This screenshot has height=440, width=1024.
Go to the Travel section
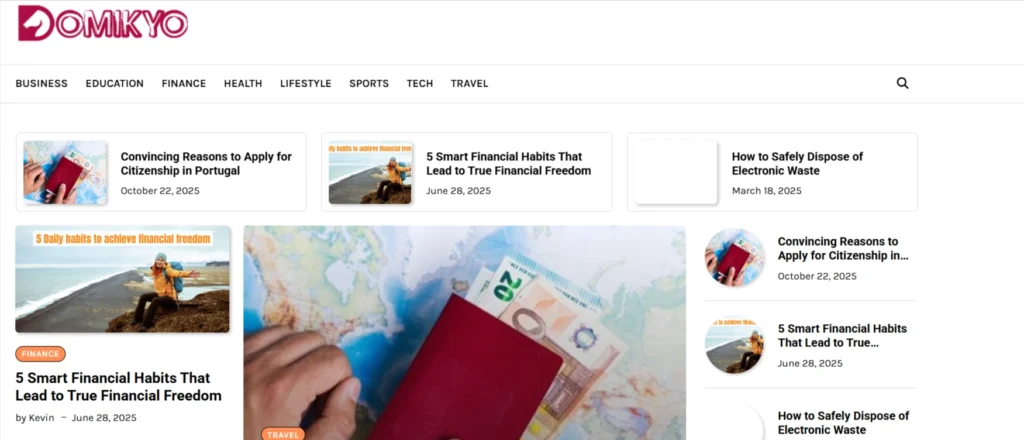(x=470, y=84)
